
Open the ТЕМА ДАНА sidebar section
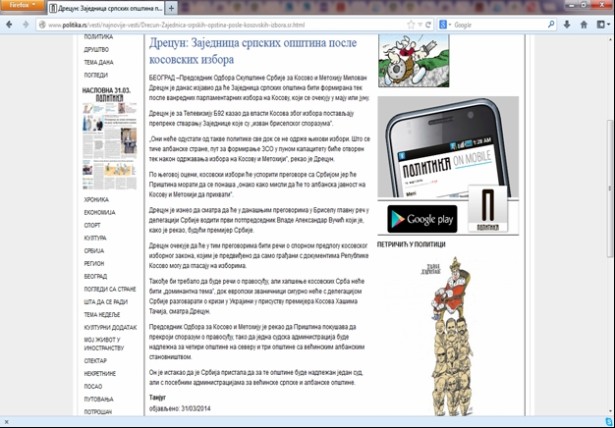(x=98, y=62)
